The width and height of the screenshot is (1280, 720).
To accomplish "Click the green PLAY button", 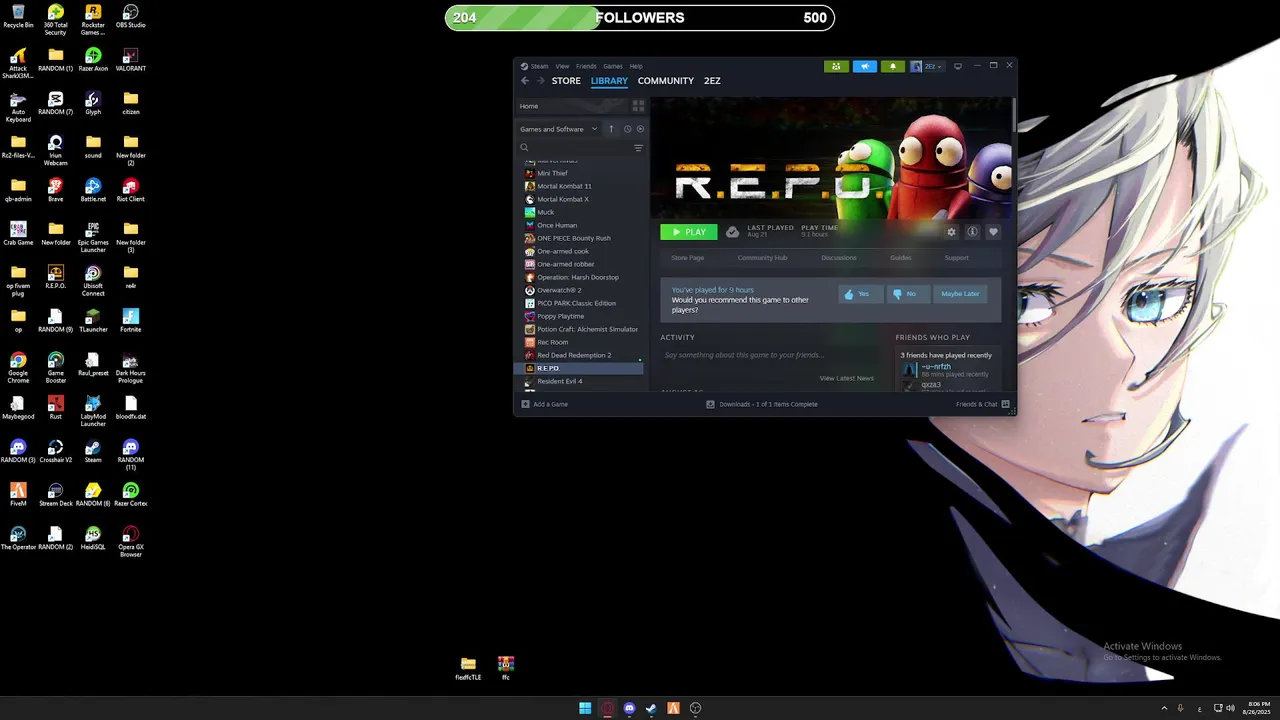I will tap(689, 232).
